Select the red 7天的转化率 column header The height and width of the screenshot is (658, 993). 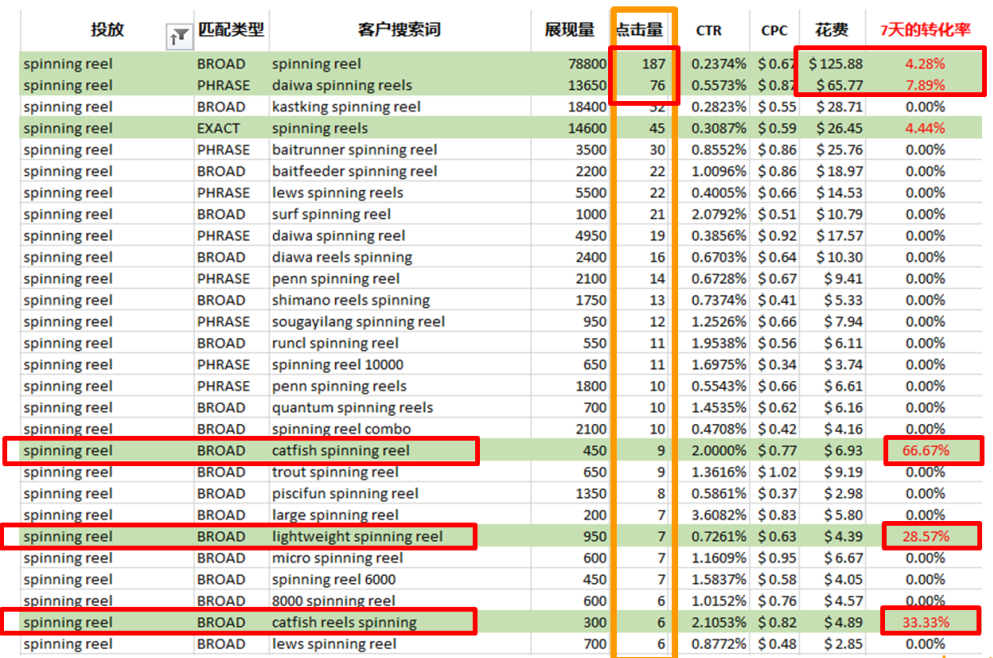point(925,29)
